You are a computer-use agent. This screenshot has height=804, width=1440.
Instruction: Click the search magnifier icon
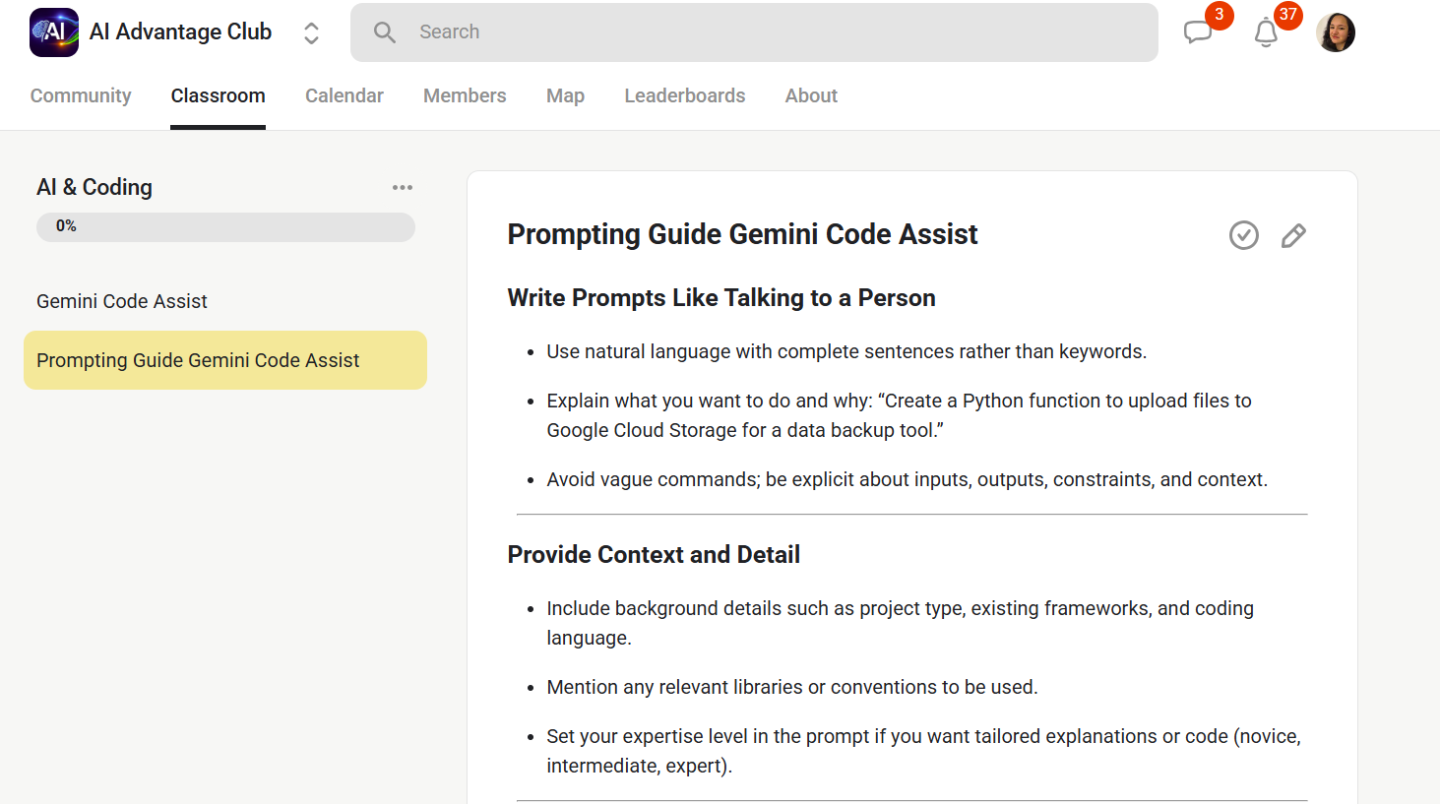pyautogui.click(x=384, y=32)
